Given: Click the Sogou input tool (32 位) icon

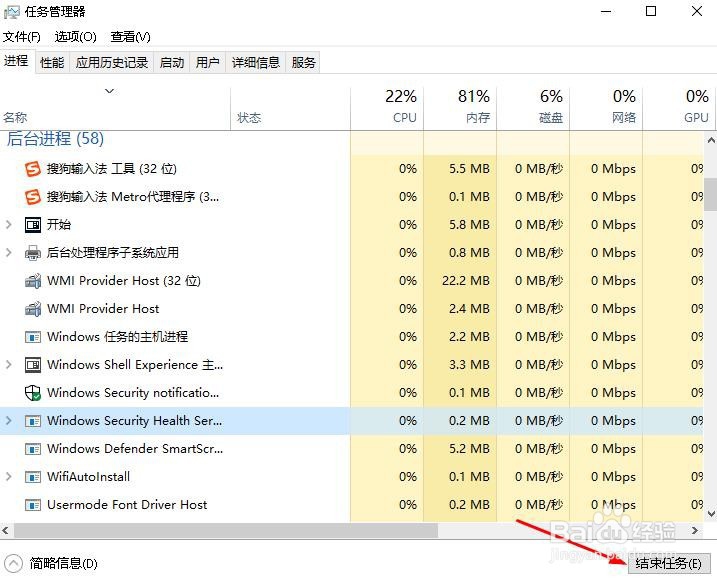Looking at the screenshot, I should coord(33,169).
